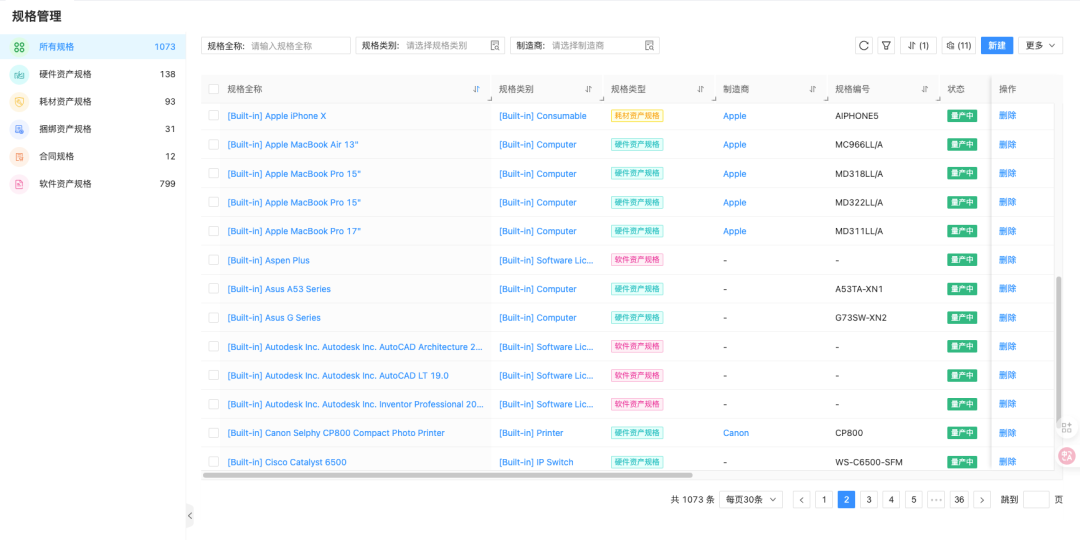Open [Built-in] IP Switch category link
Image resolution: width=1080 pixels, height=540 pixels.
pyautogui.click(x=536, y=462)
